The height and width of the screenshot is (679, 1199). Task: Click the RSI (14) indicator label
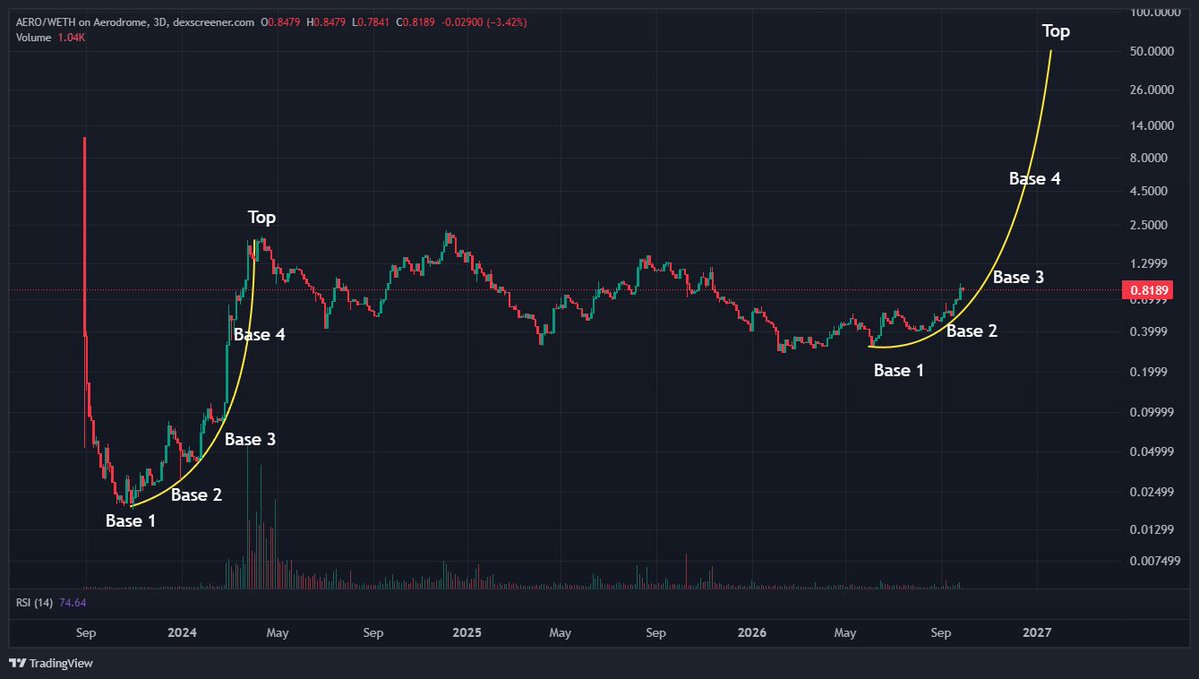[34, 603]
